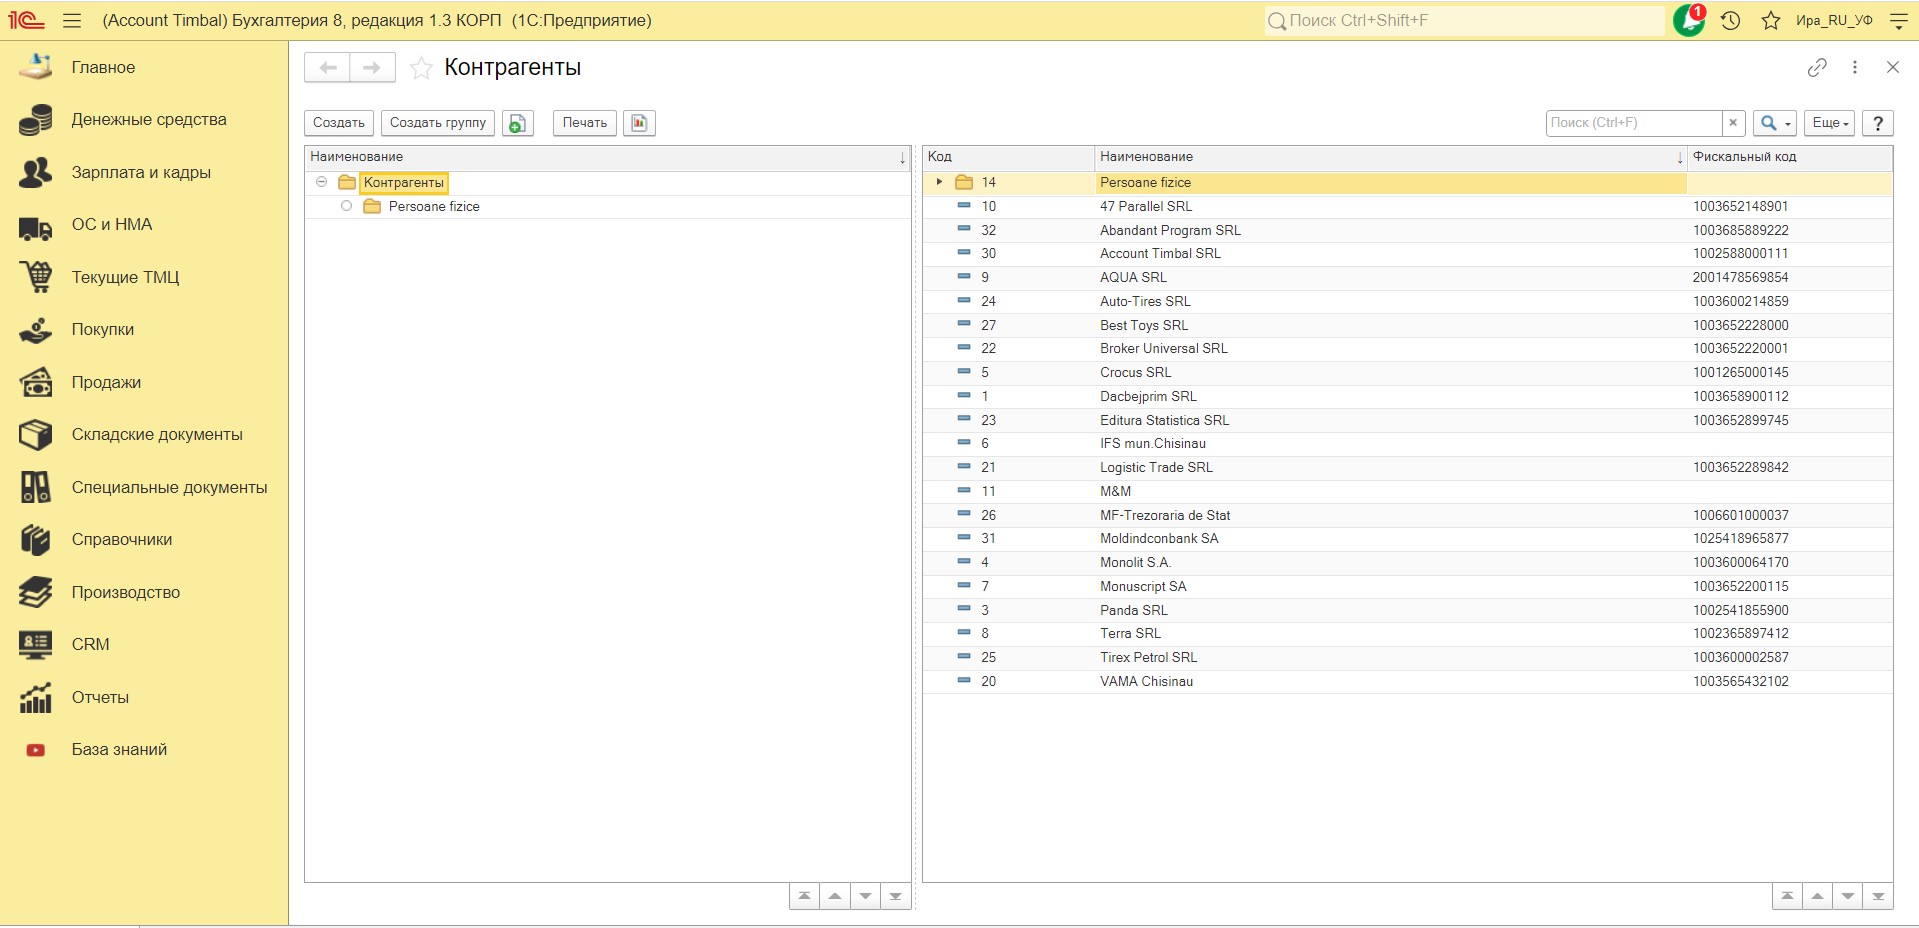
Task: Click fiscal code 1003652148901
Action: (1740, 206)
